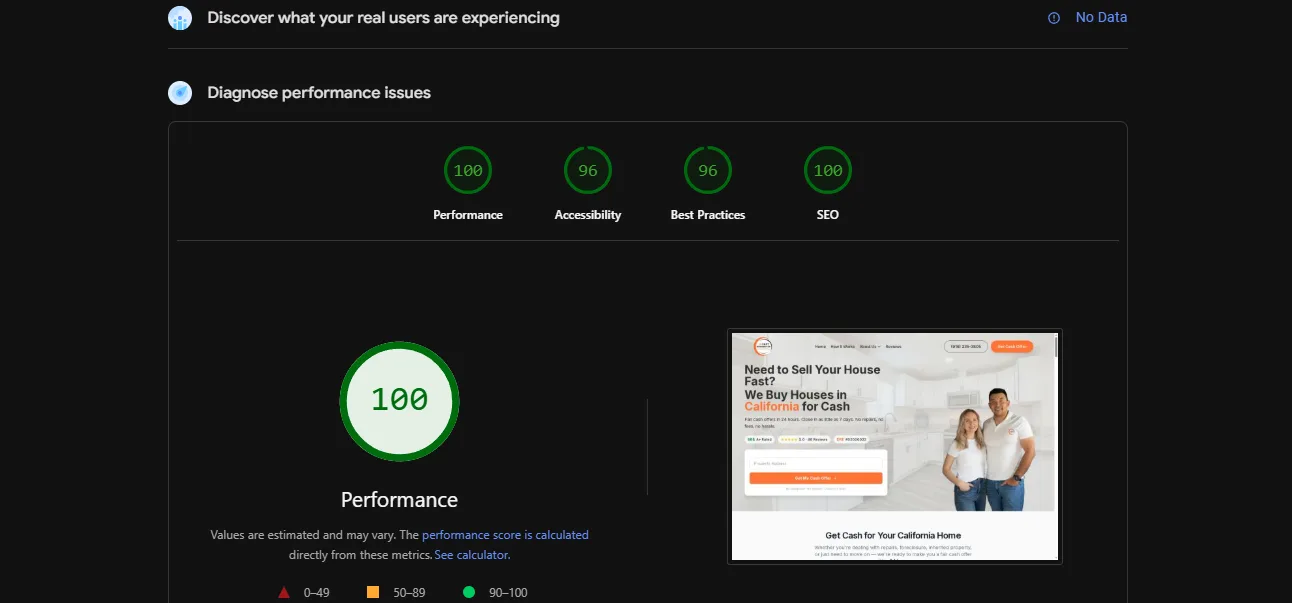Open the page screenshot thumbnail
The width and height of the screenshot is (1292, 603).
pos(894,446)
